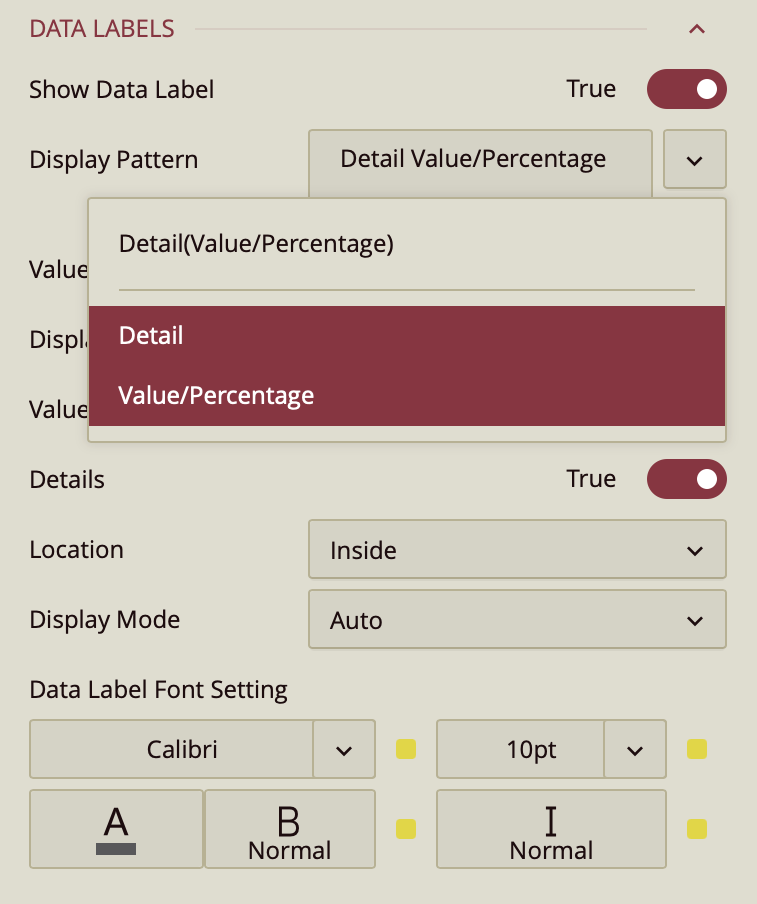Choose the Detail option in dropdown

(x=151, y=336)
